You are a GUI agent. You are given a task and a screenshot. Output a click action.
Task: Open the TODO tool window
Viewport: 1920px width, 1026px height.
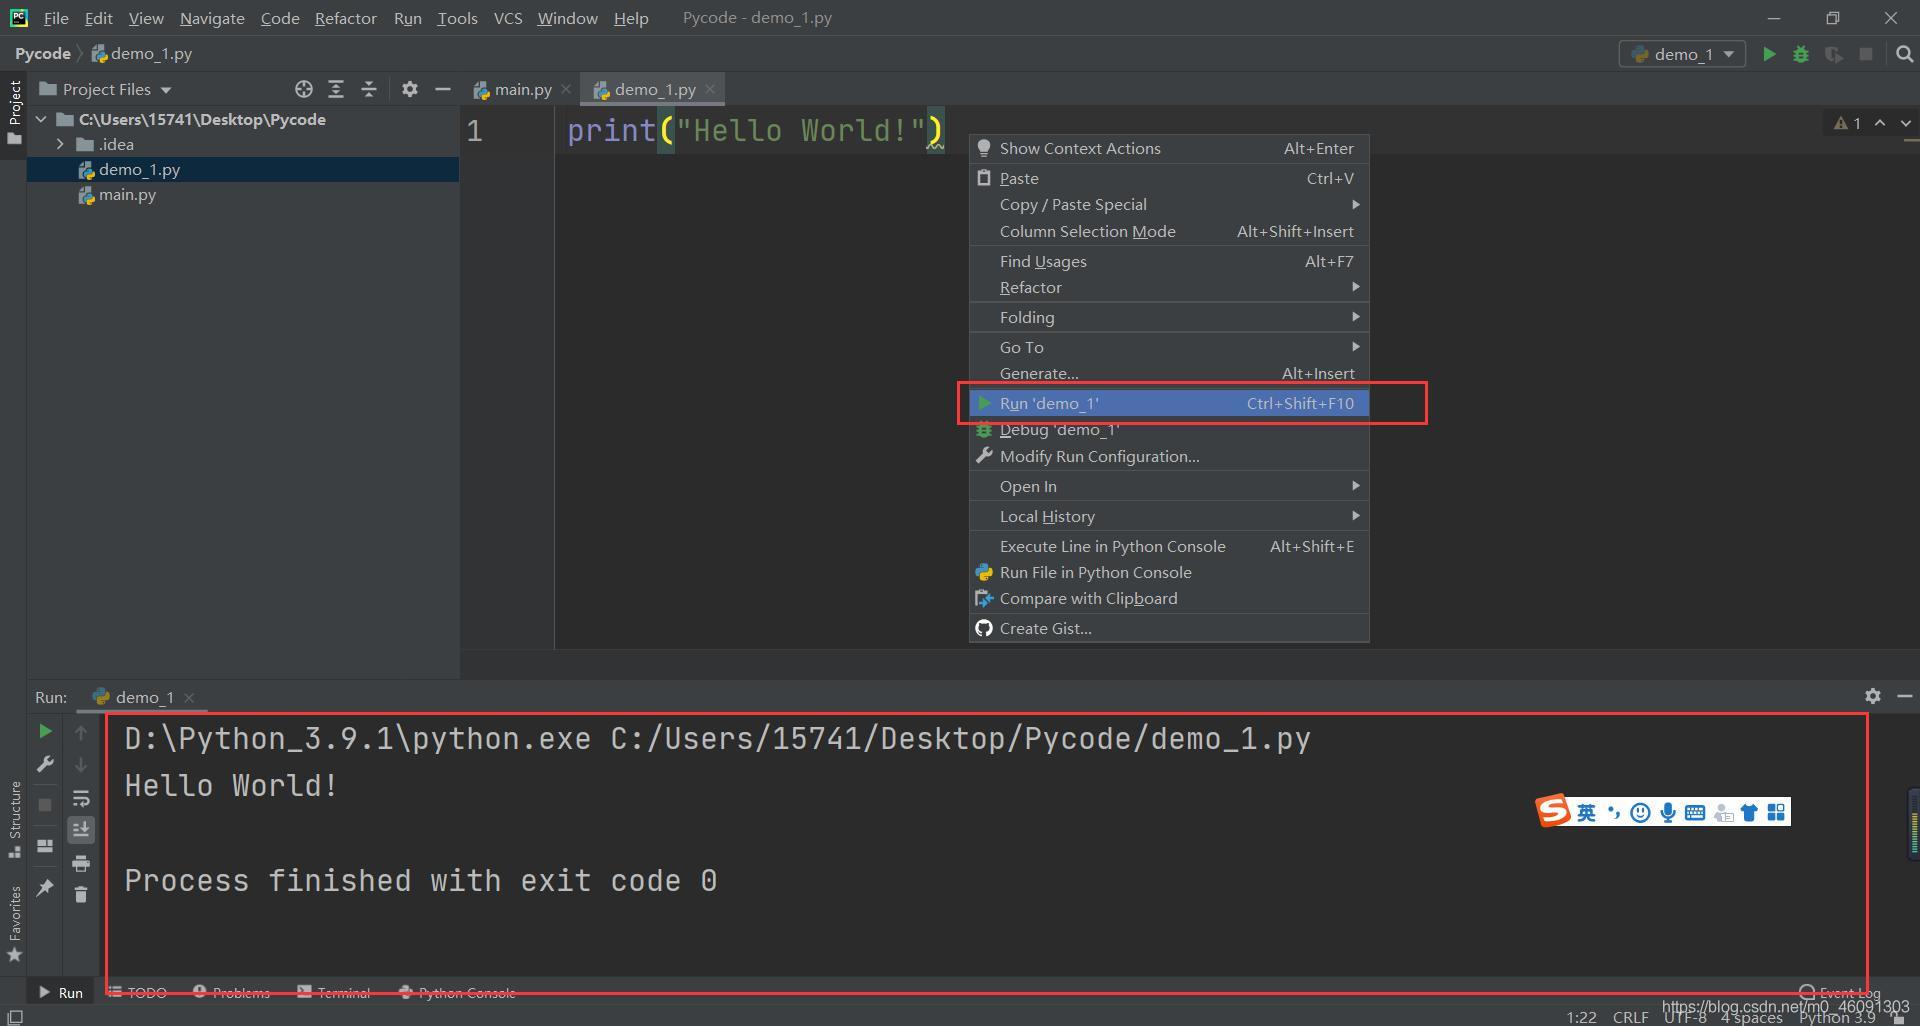pyautogui.click(x=138, y=993)
